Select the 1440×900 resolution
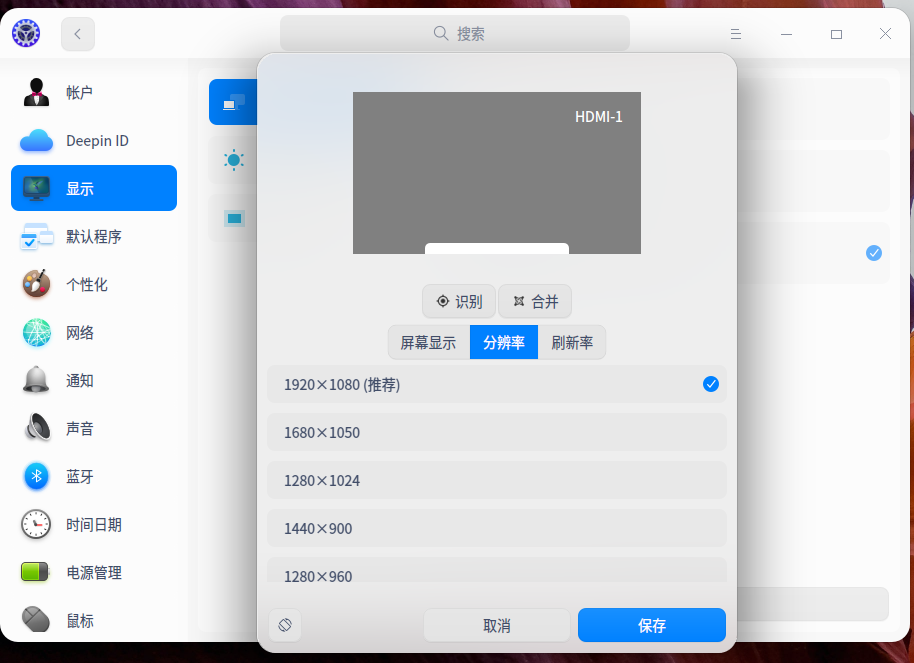914x663 pixels. tap(496, 528)
